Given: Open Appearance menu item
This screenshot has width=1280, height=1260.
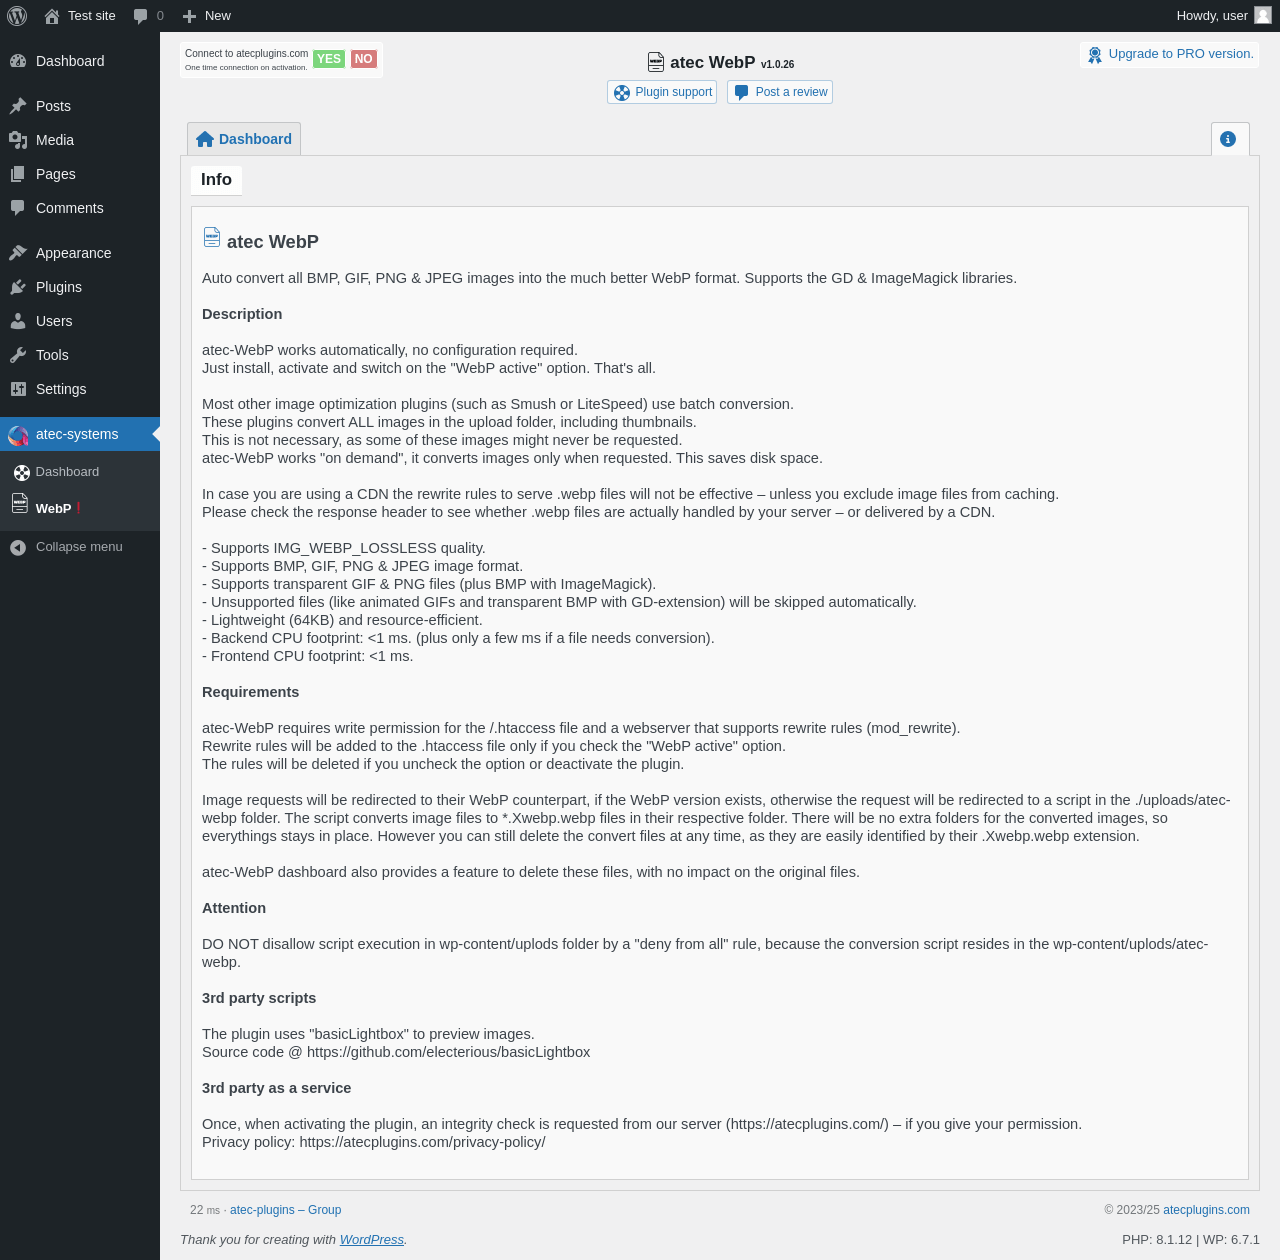Looking at the screenshot, I should pyautogui.click(x=80, y=253).
